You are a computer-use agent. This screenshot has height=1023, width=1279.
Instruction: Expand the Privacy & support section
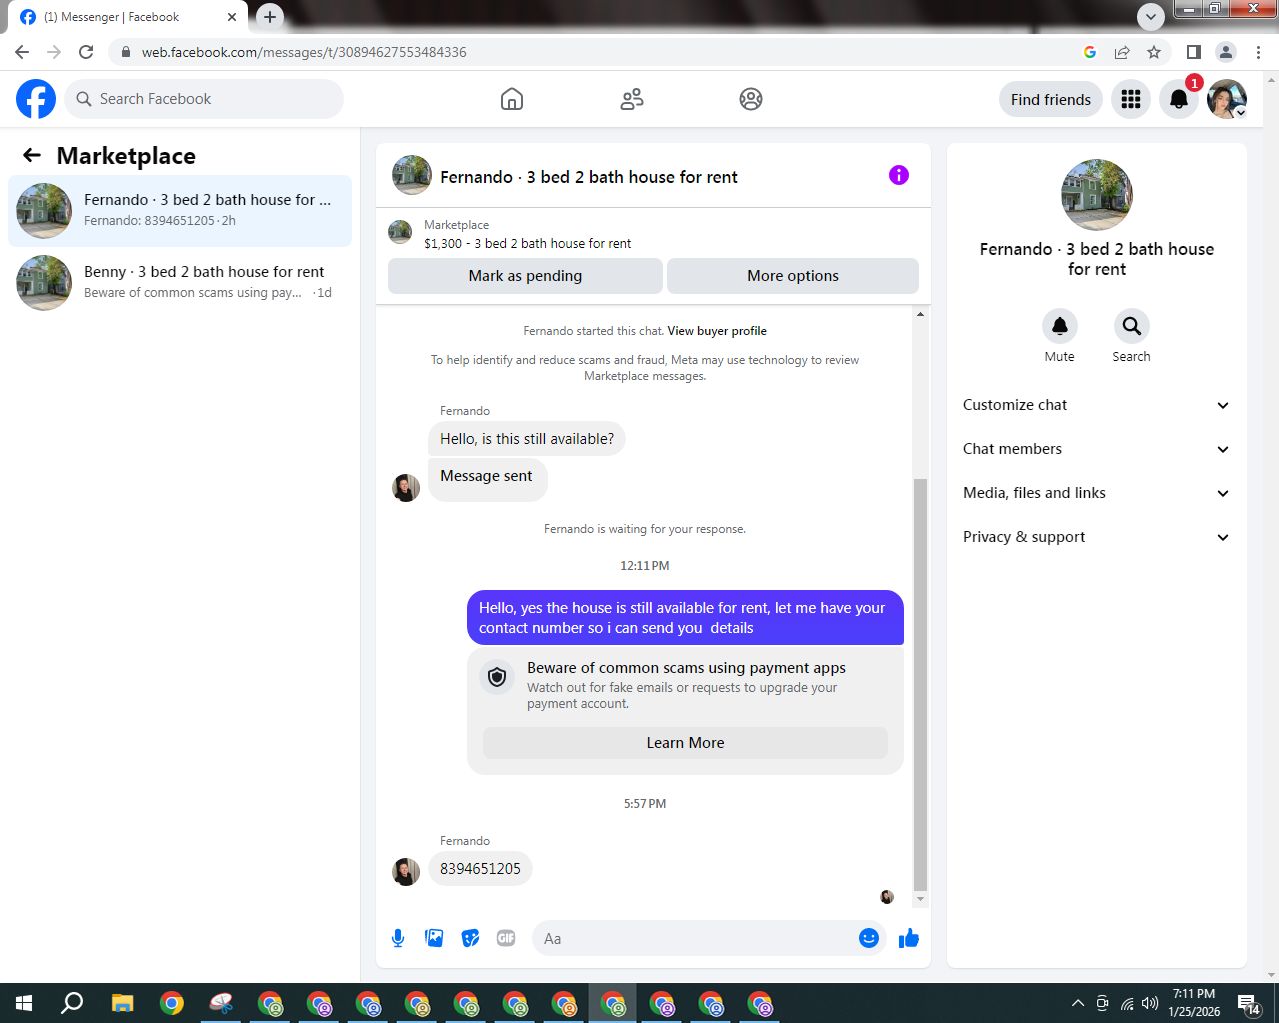1097,537
